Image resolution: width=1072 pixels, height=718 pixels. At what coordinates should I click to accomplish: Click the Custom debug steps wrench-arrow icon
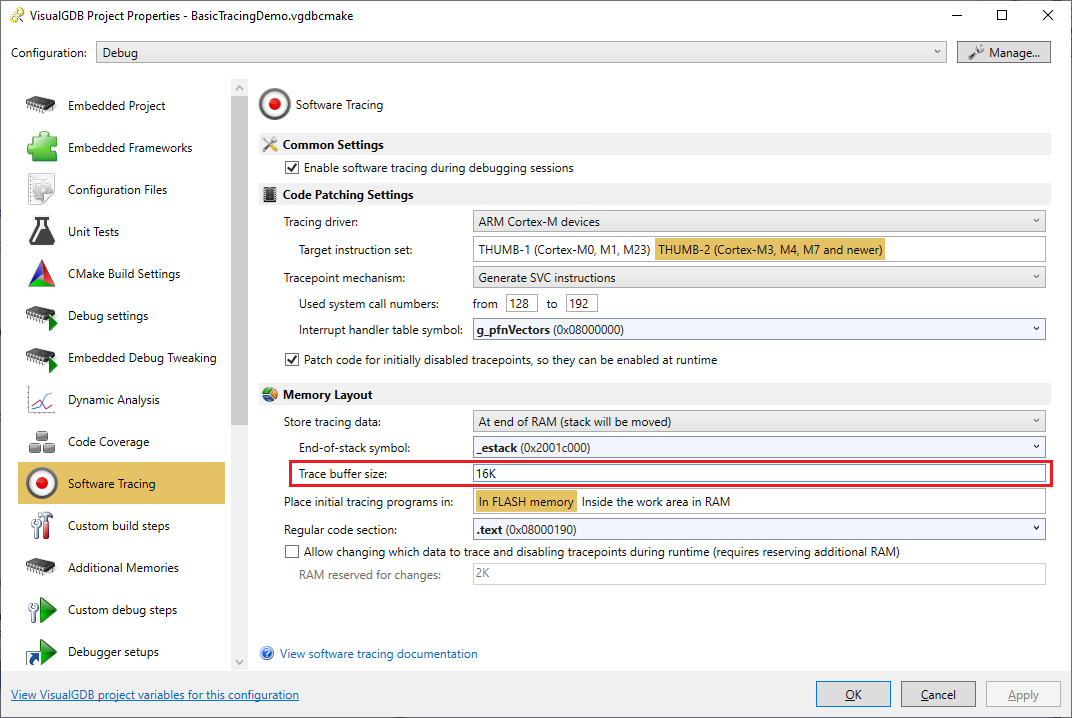42,610
